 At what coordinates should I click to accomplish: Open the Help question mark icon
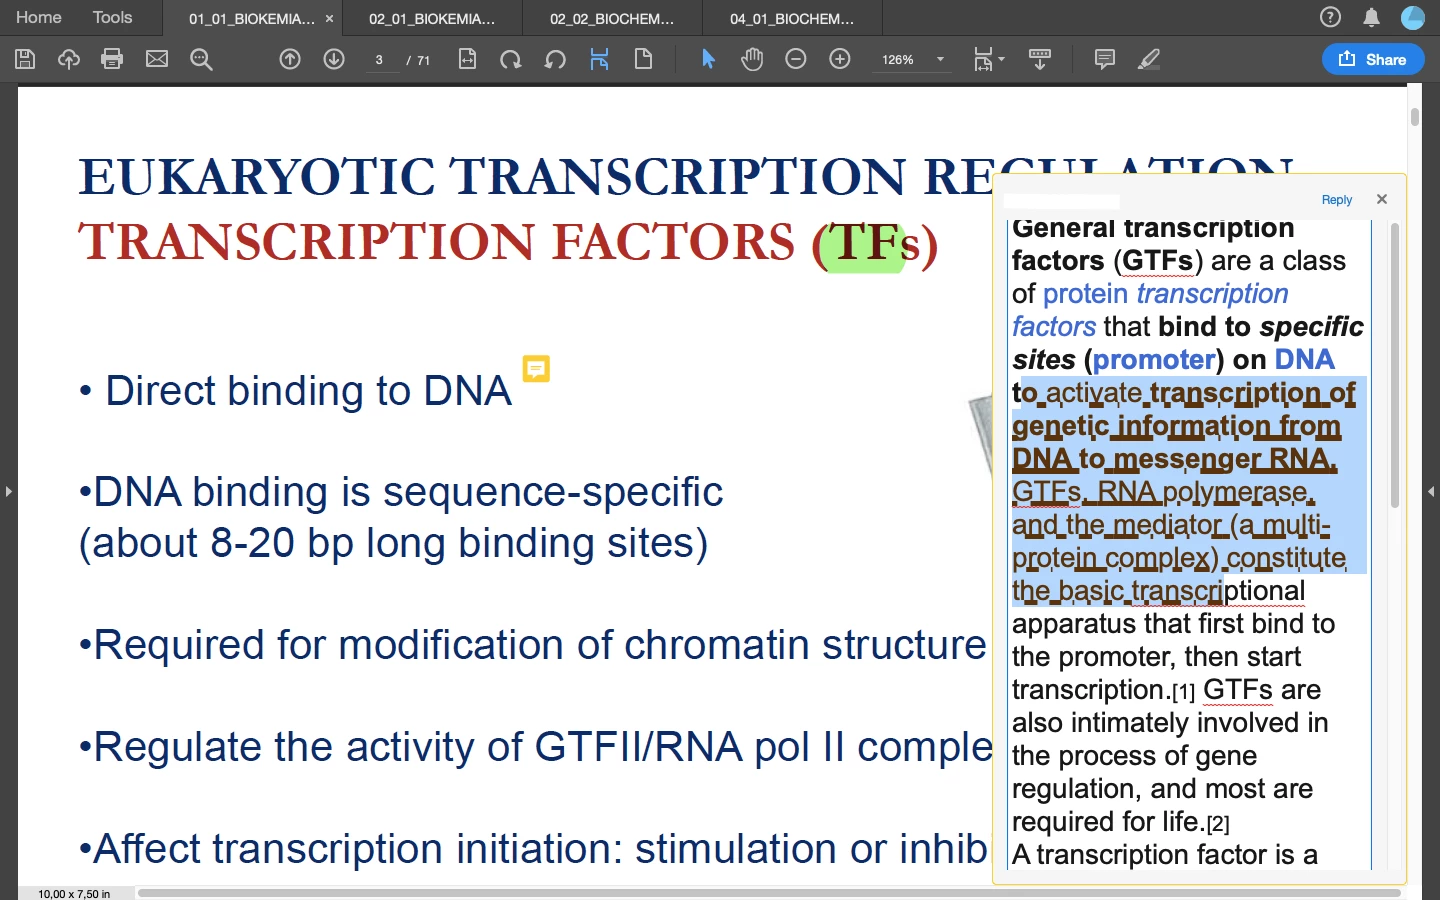pyautogui.click(x=1330, y=17)
